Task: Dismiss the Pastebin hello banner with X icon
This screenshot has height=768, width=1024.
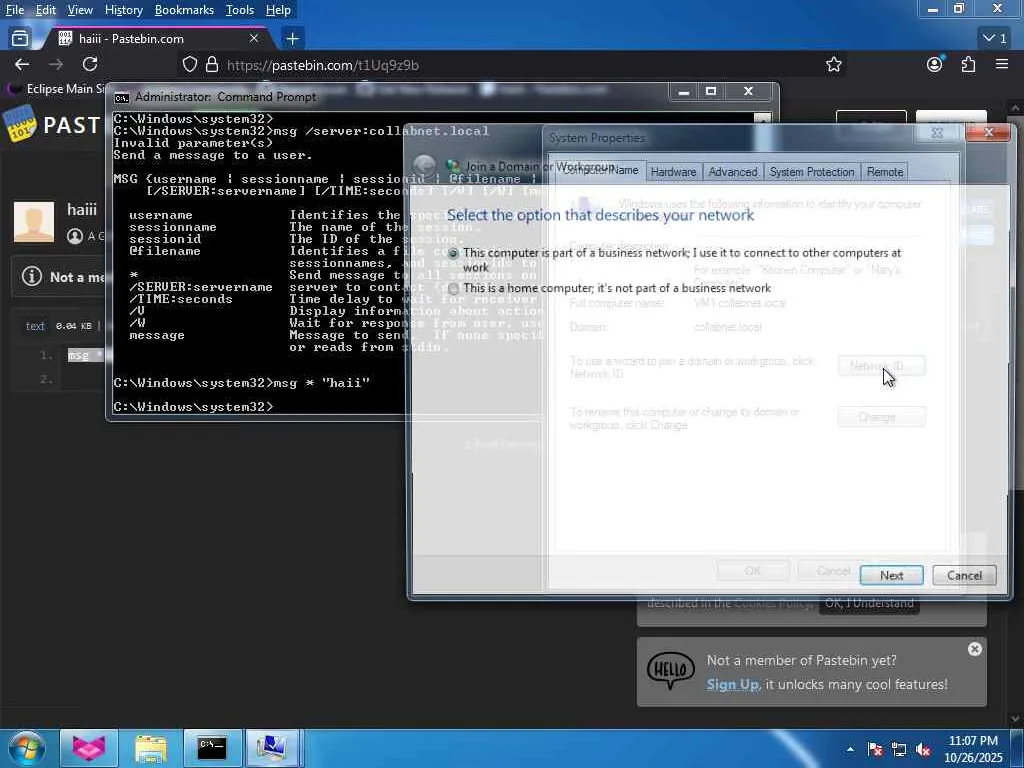Action: 974,649
